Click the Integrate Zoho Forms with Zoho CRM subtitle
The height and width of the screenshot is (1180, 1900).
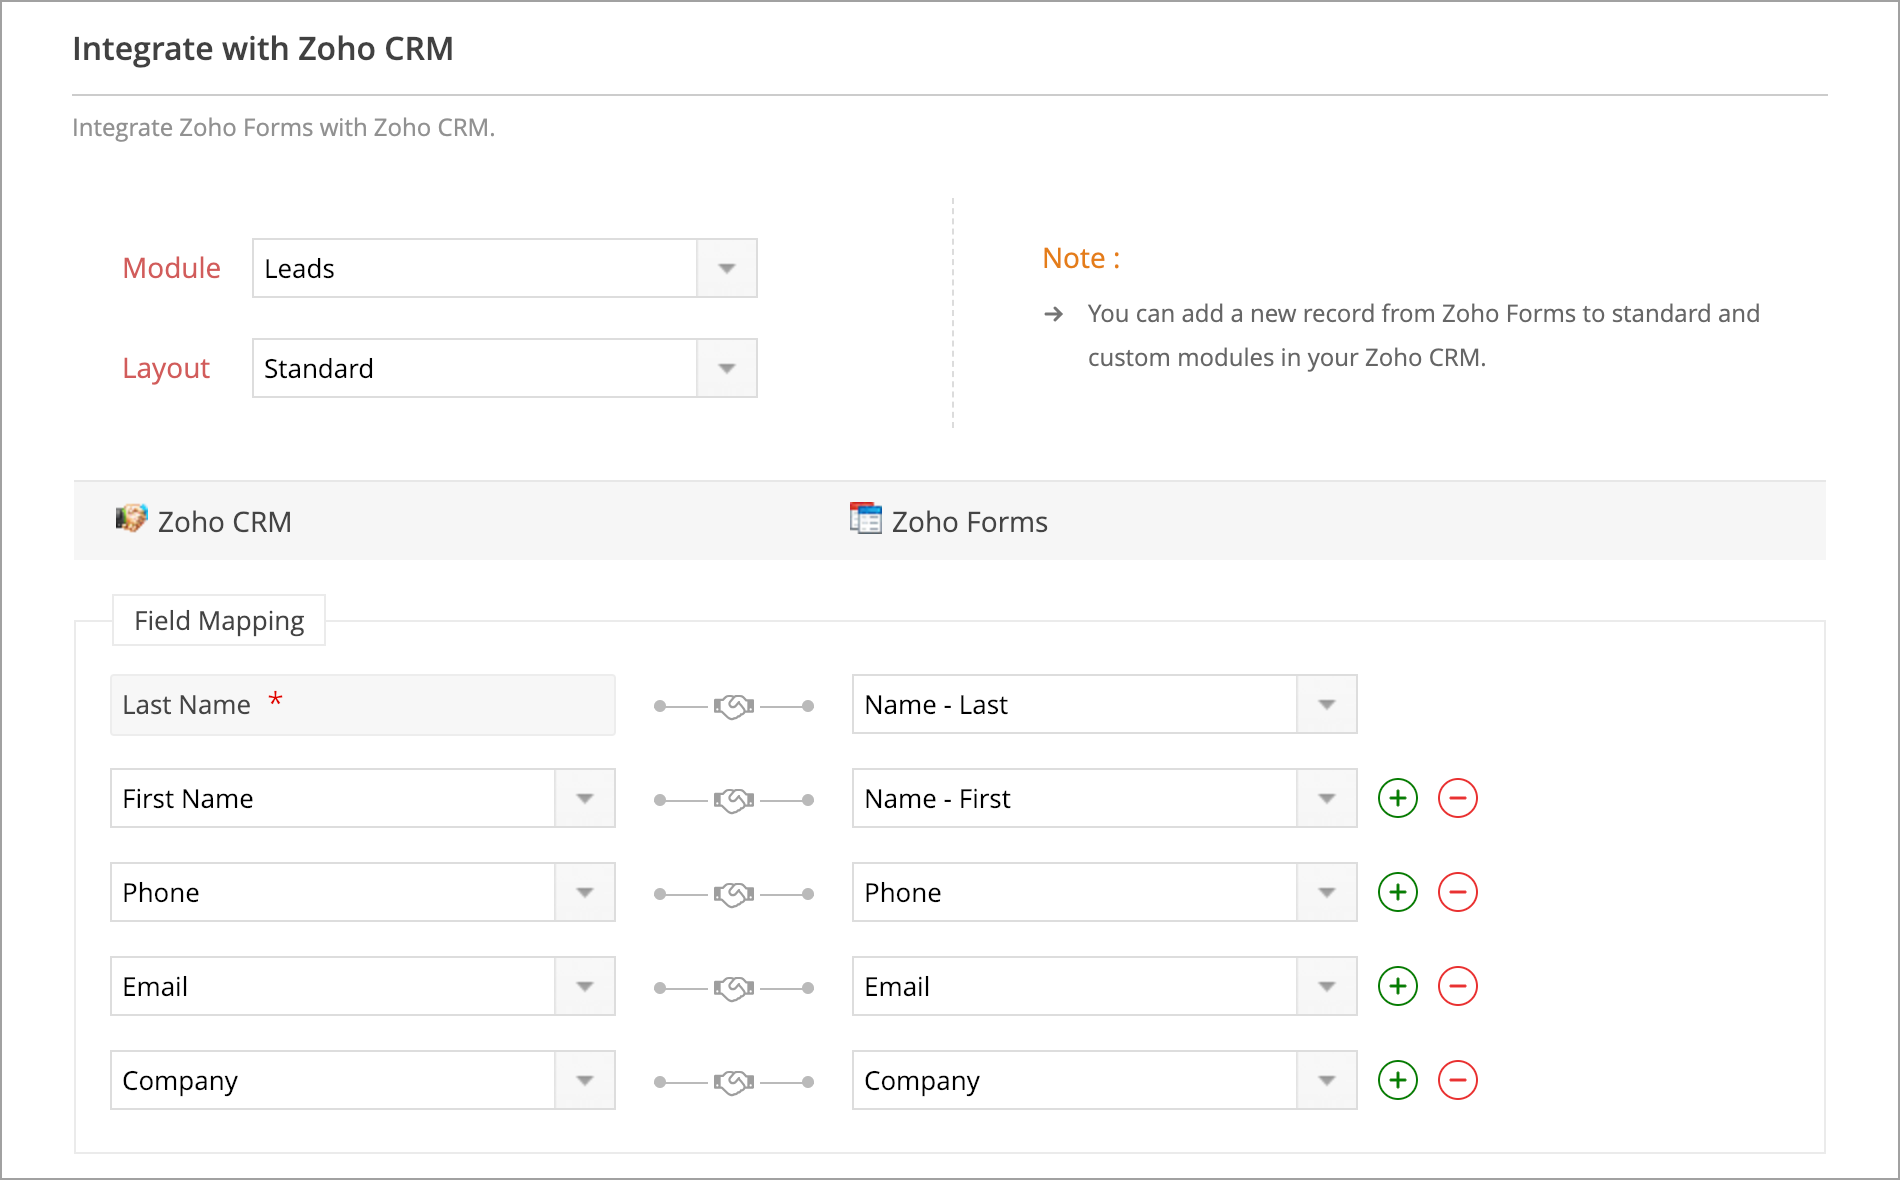pyautogui.click(x=284, y=128)
